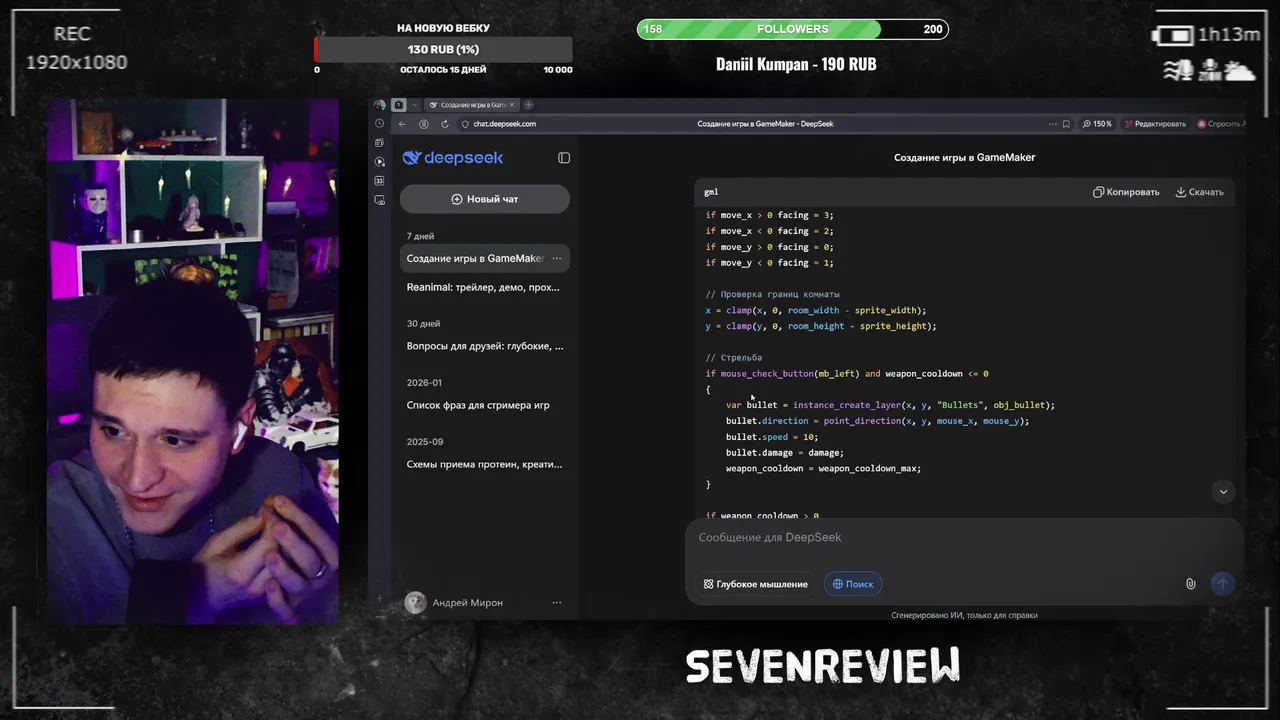Image resolution: width=1280 pixels, height=720 pixels.
Task: Expand the tab list dropdown arrow
Action: pyautogui.click(x=414, y=105)
